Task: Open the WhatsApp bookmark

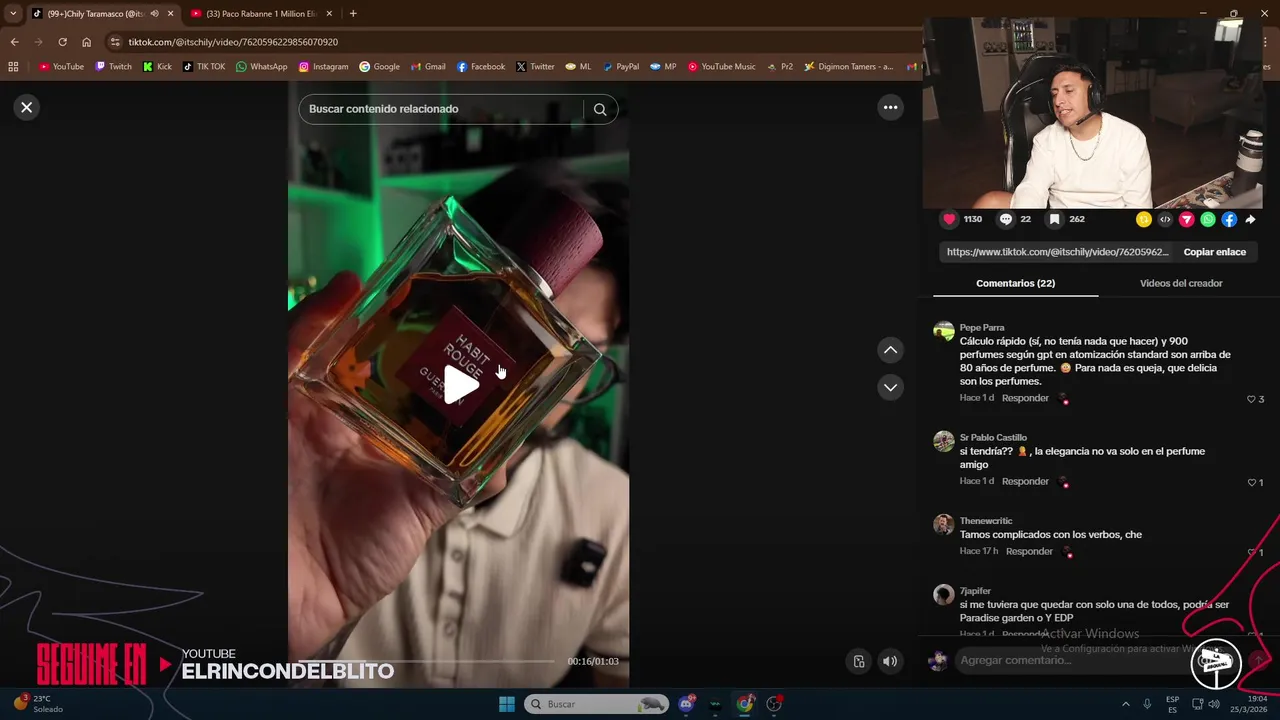Action: pyautogui.click(x=261, y=67)
